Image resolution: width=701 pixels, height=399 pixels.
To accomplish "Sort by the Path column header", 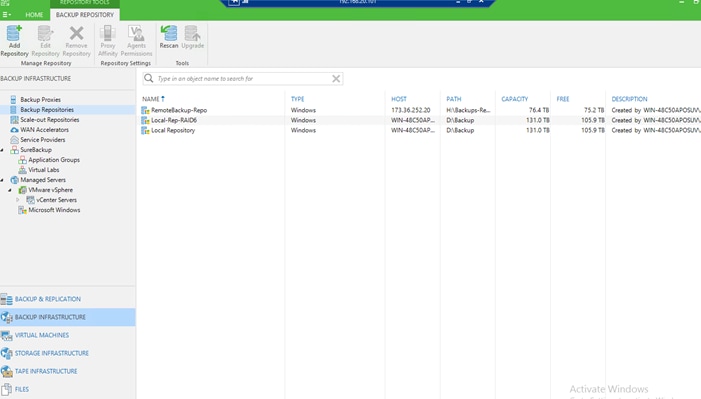I will click(453, 99).
